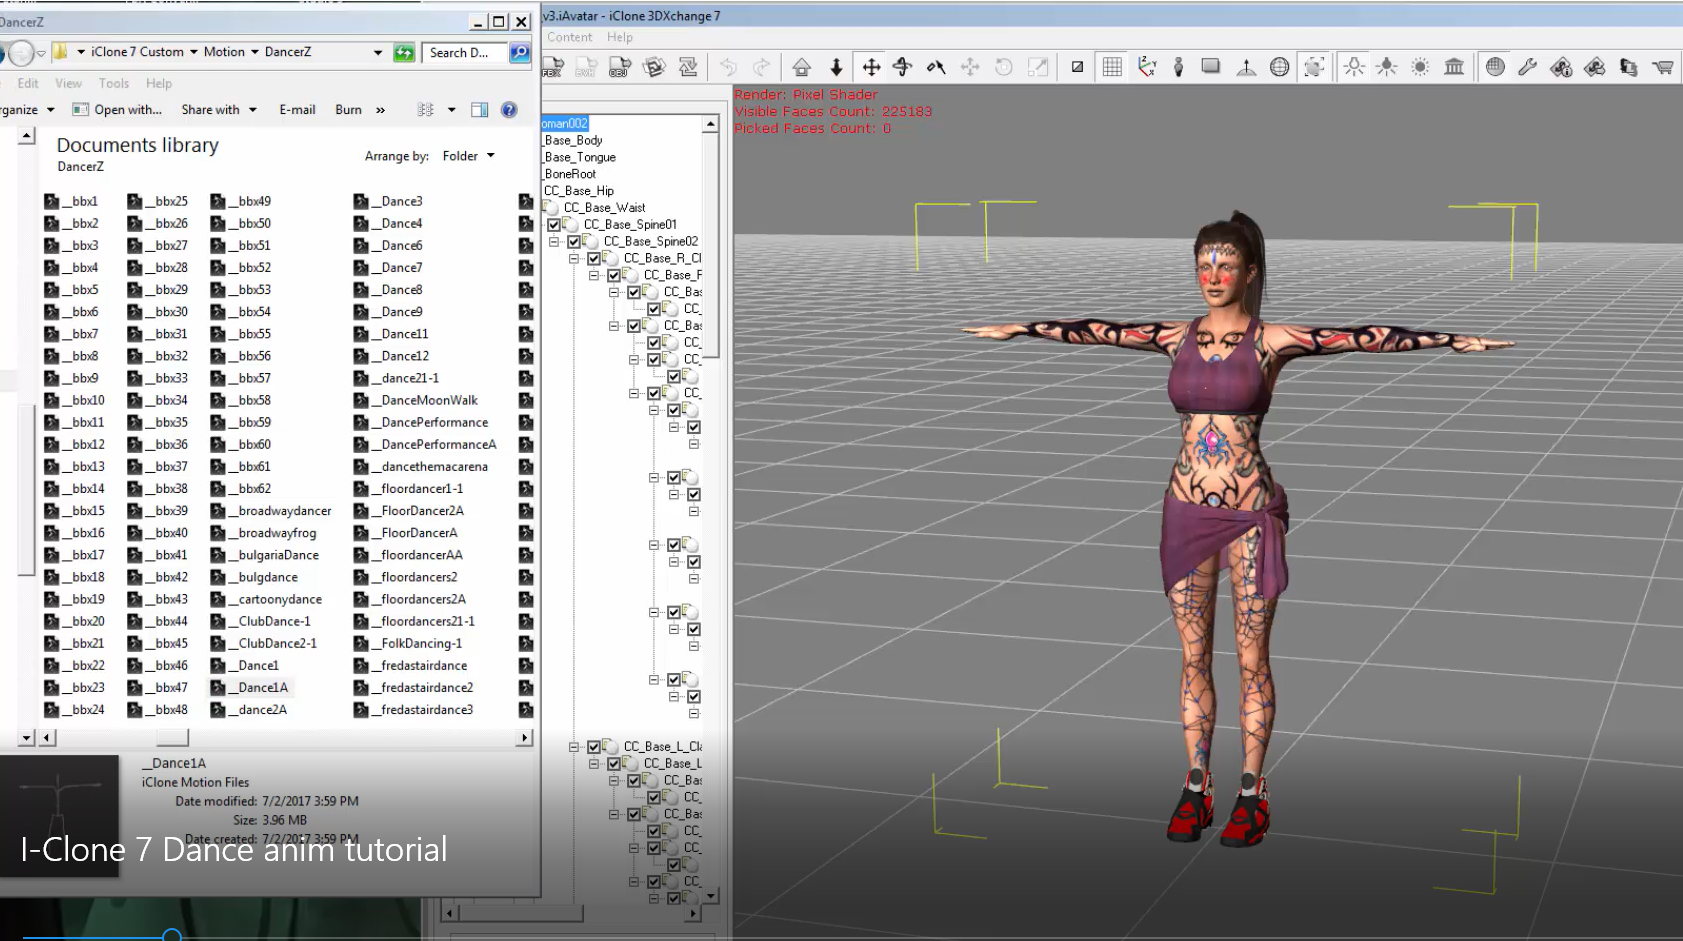The height and width of the screenshot is (941, 1683).
Task: Open the Content menu in 3DXchange
Action: click(569, 37)
